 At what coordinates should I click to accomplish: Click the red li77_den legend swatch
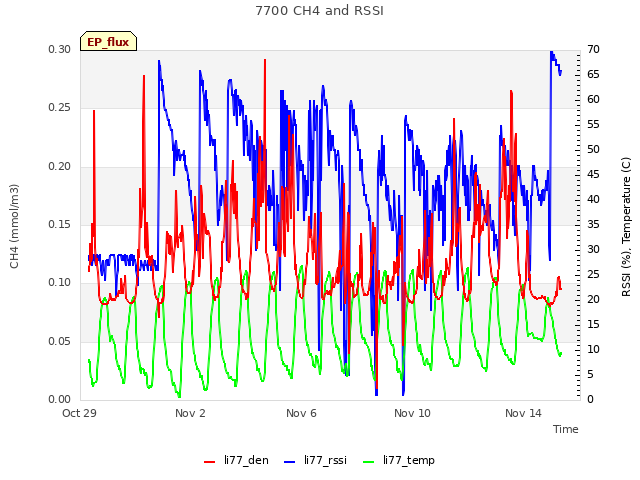coord(209,462)
